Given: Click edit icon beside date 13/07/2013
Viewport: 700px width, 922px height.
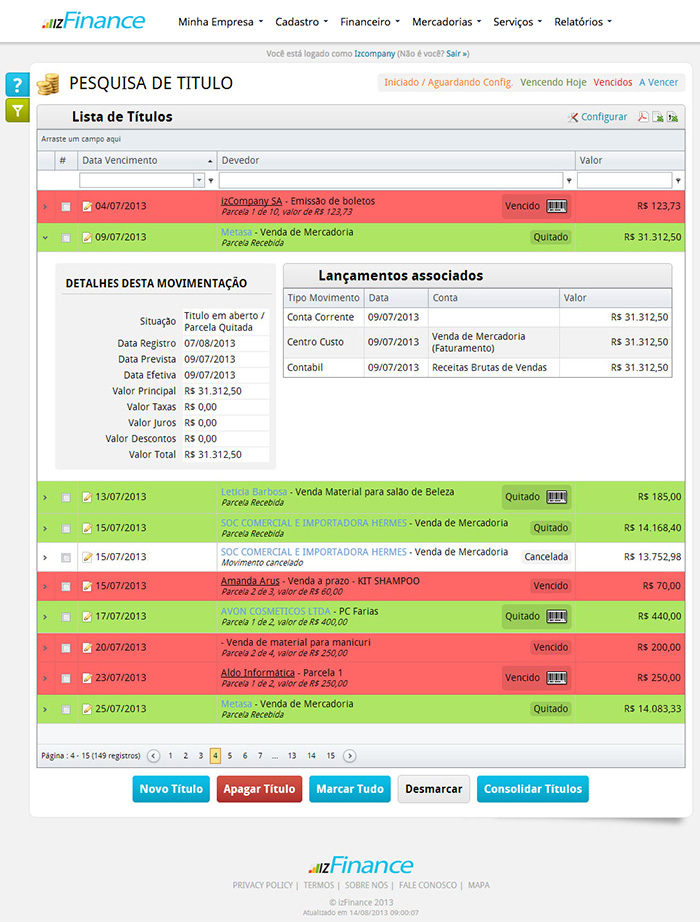Looking at the screenshot, I should [x=87, y=497].
